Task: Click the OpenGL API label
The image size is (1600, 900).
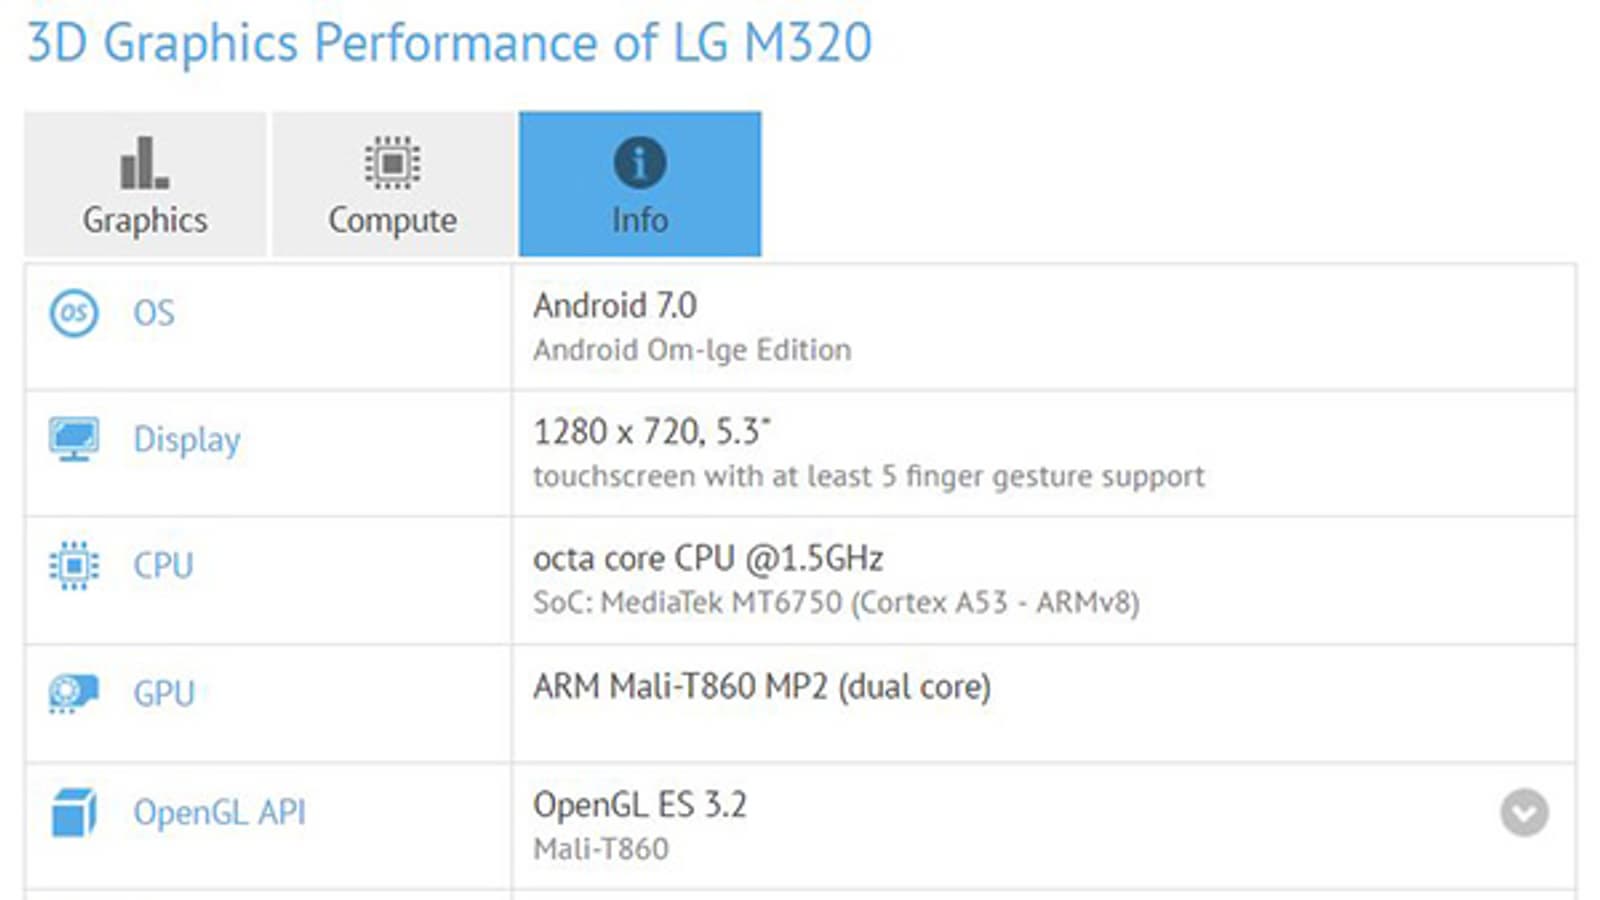Action: pos(219,812)
